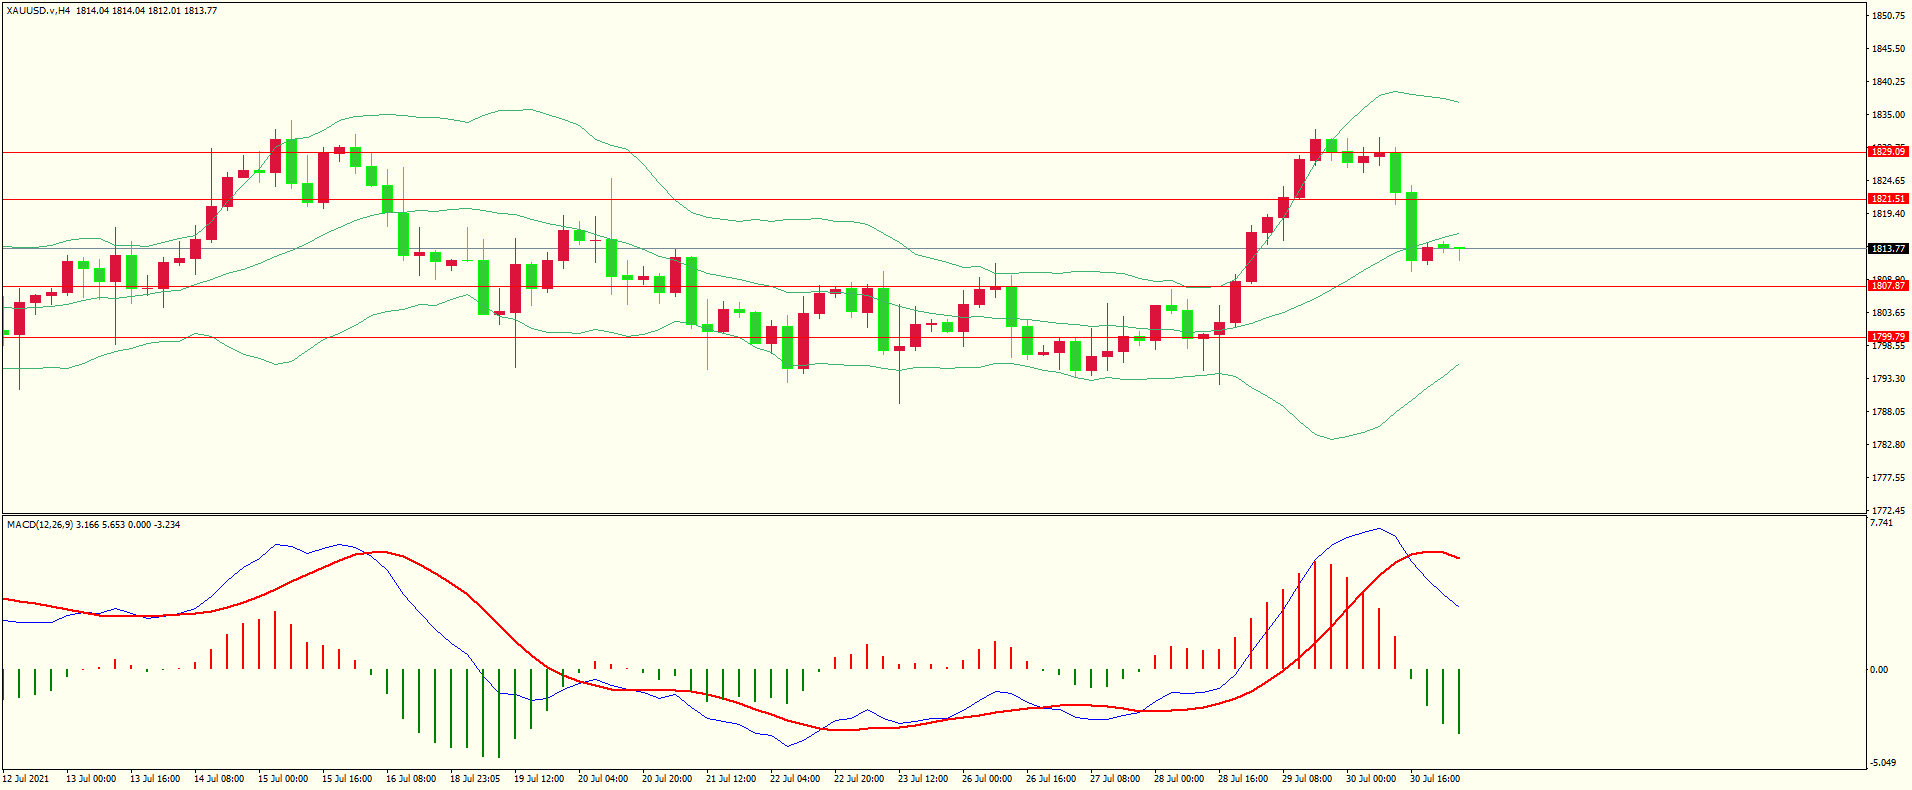1912x790 pixels.
Task: Select the 1807.87 red price tag
Action: point(1888,286)
